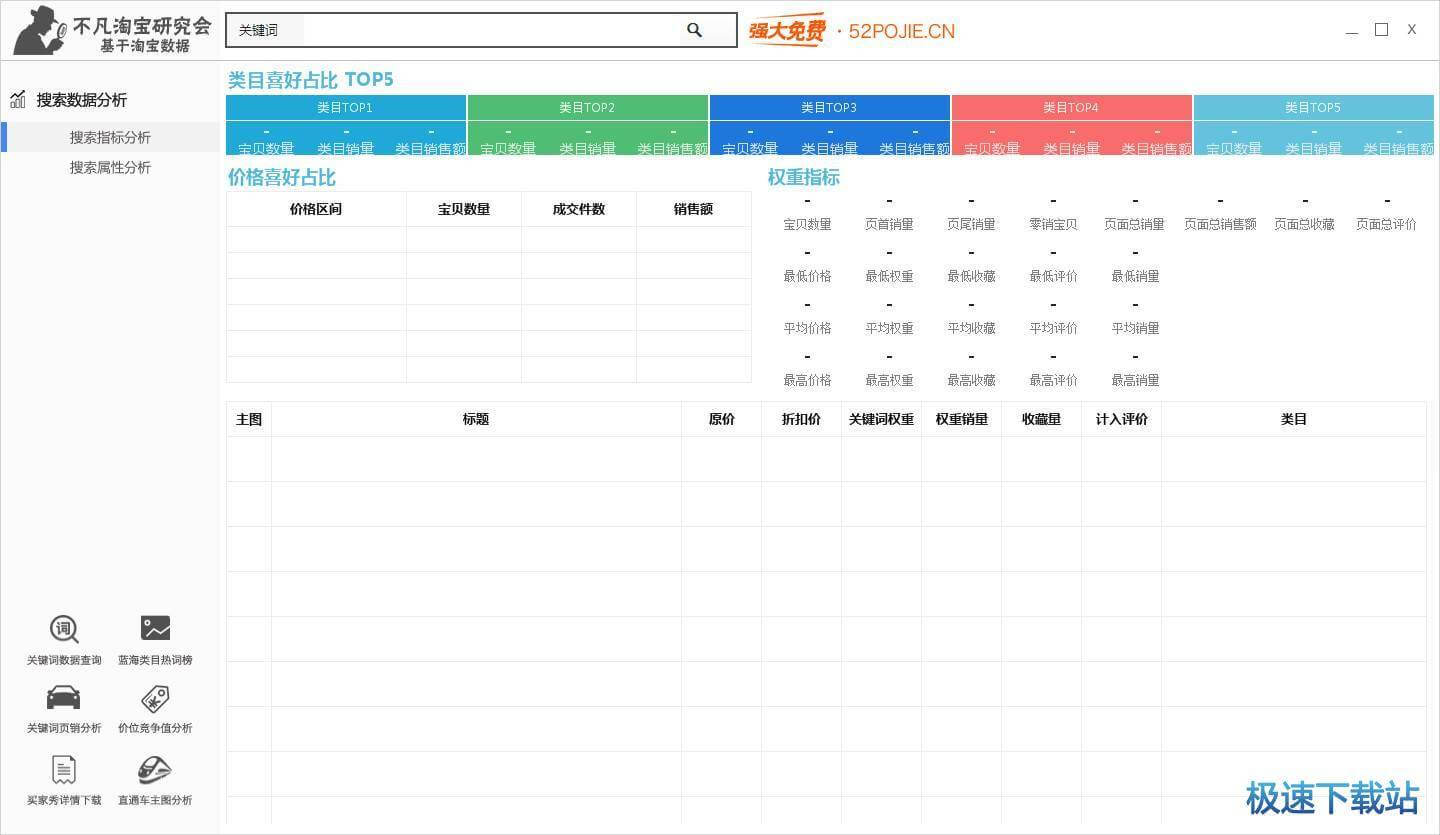Maximize the application window
The width and height of the screenshot is (1440, 835).
point(1381,30)
